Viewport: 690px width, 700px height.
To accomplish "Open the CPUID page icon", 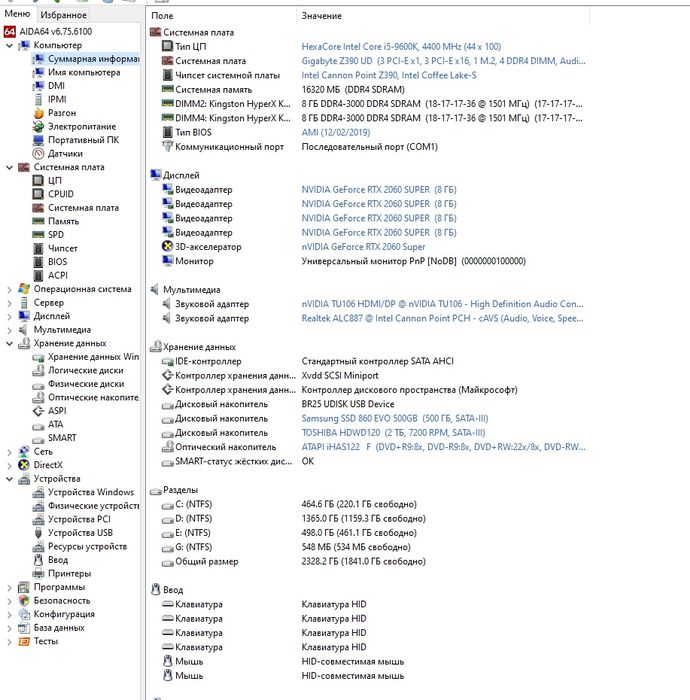I will pos(38,194).
